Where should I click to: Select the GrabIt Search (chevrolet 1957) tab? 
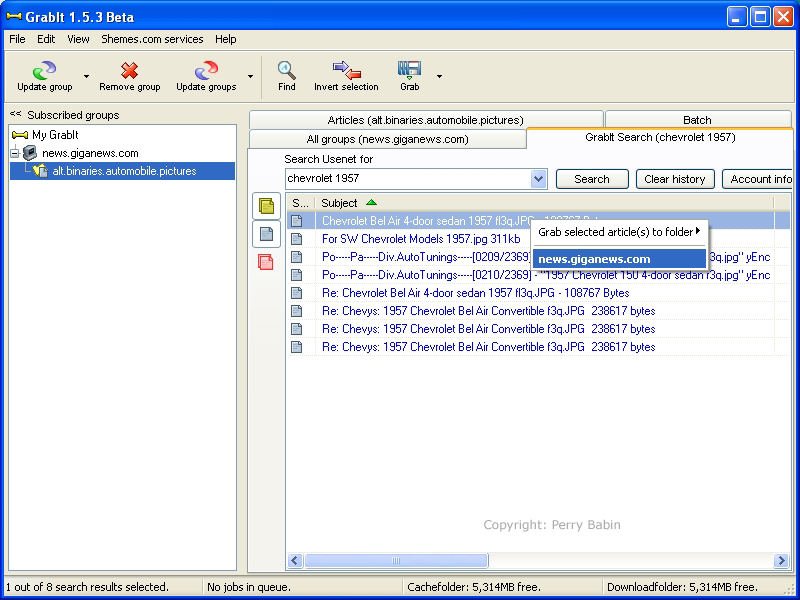[660, 137]
